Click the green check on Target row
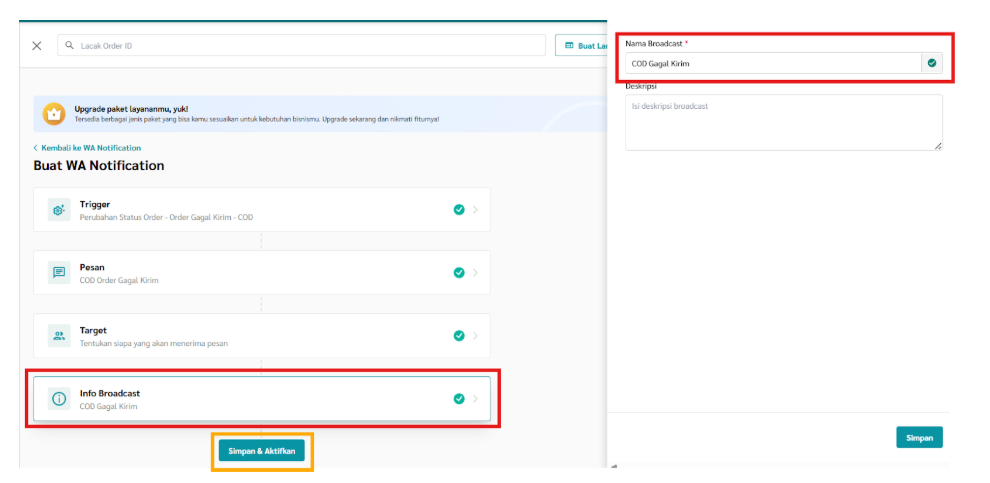The image size is (990, 483). [x=459, y=336]
